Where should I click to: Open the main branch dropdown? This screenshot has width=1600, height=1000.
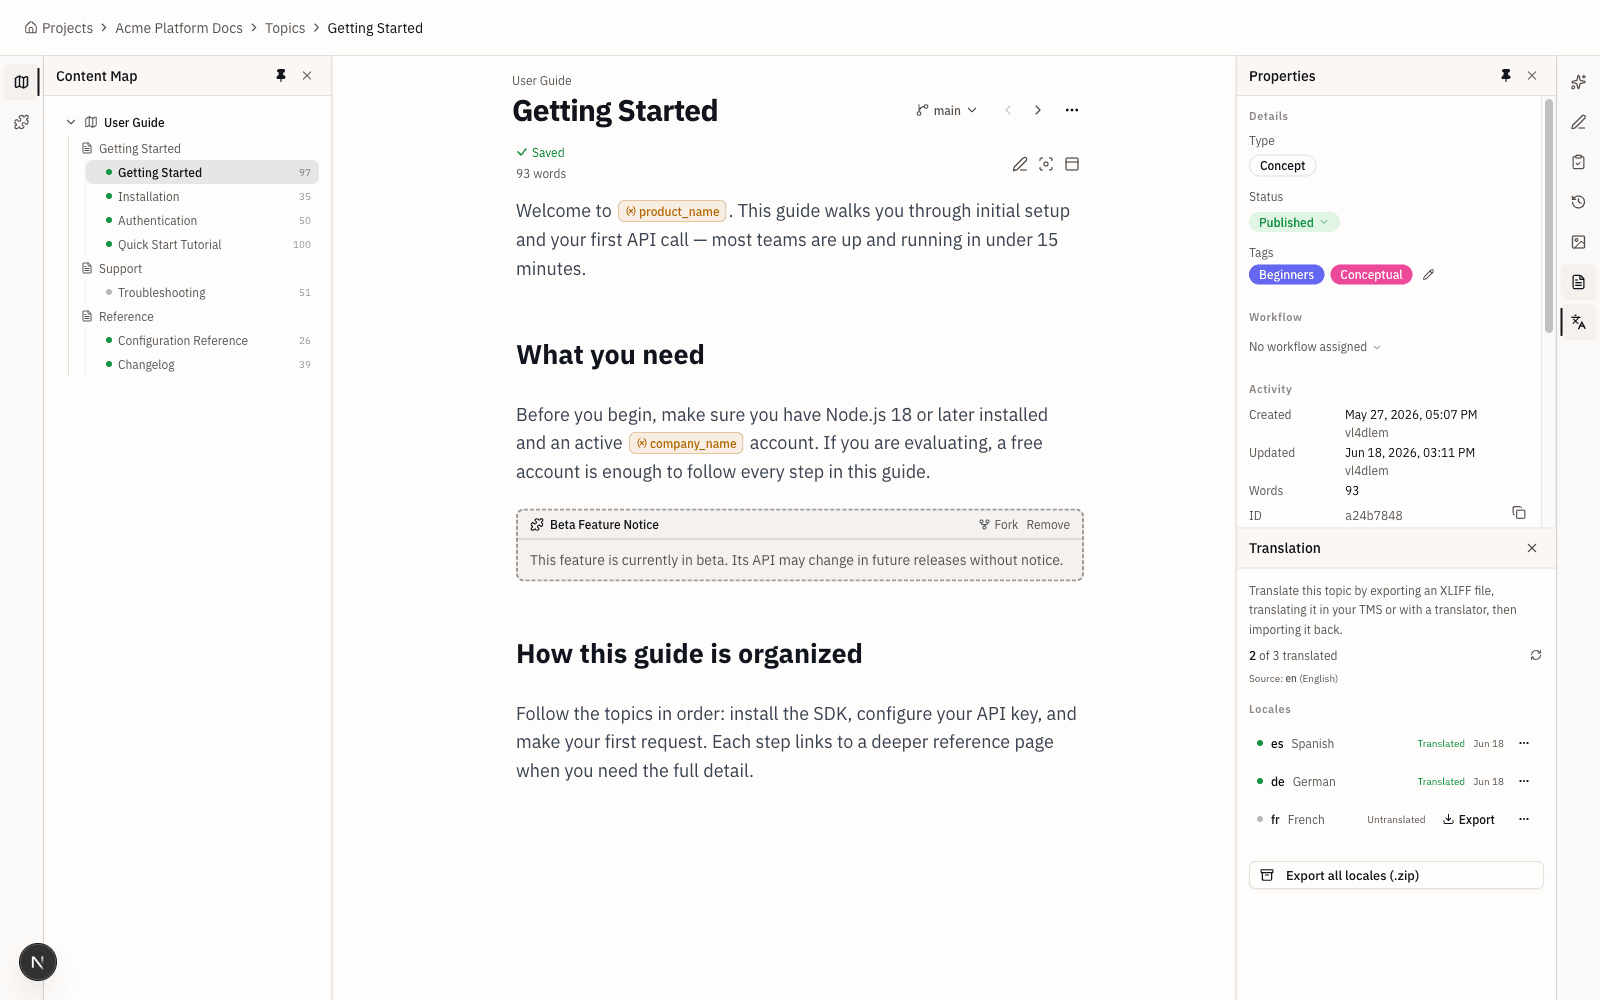tap(947, 110)
